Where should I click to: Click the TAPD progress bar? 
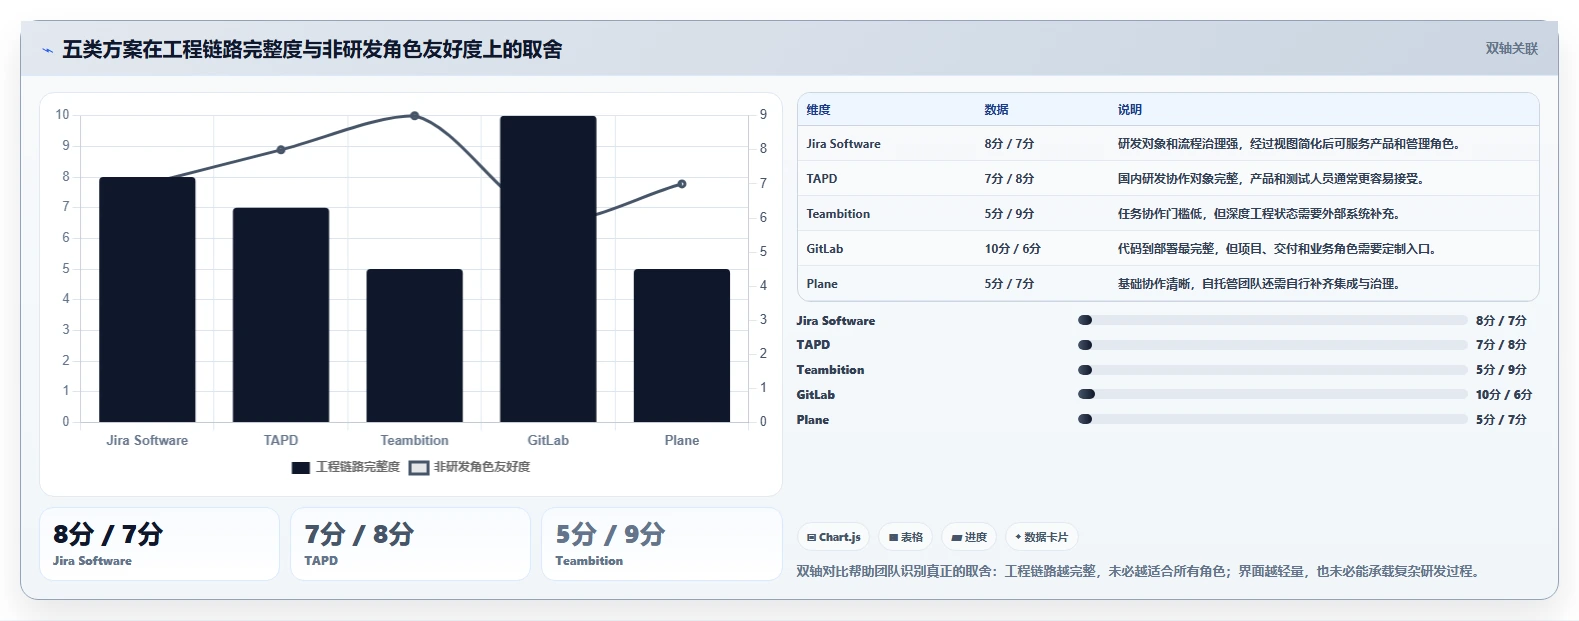pos(1272,345)
